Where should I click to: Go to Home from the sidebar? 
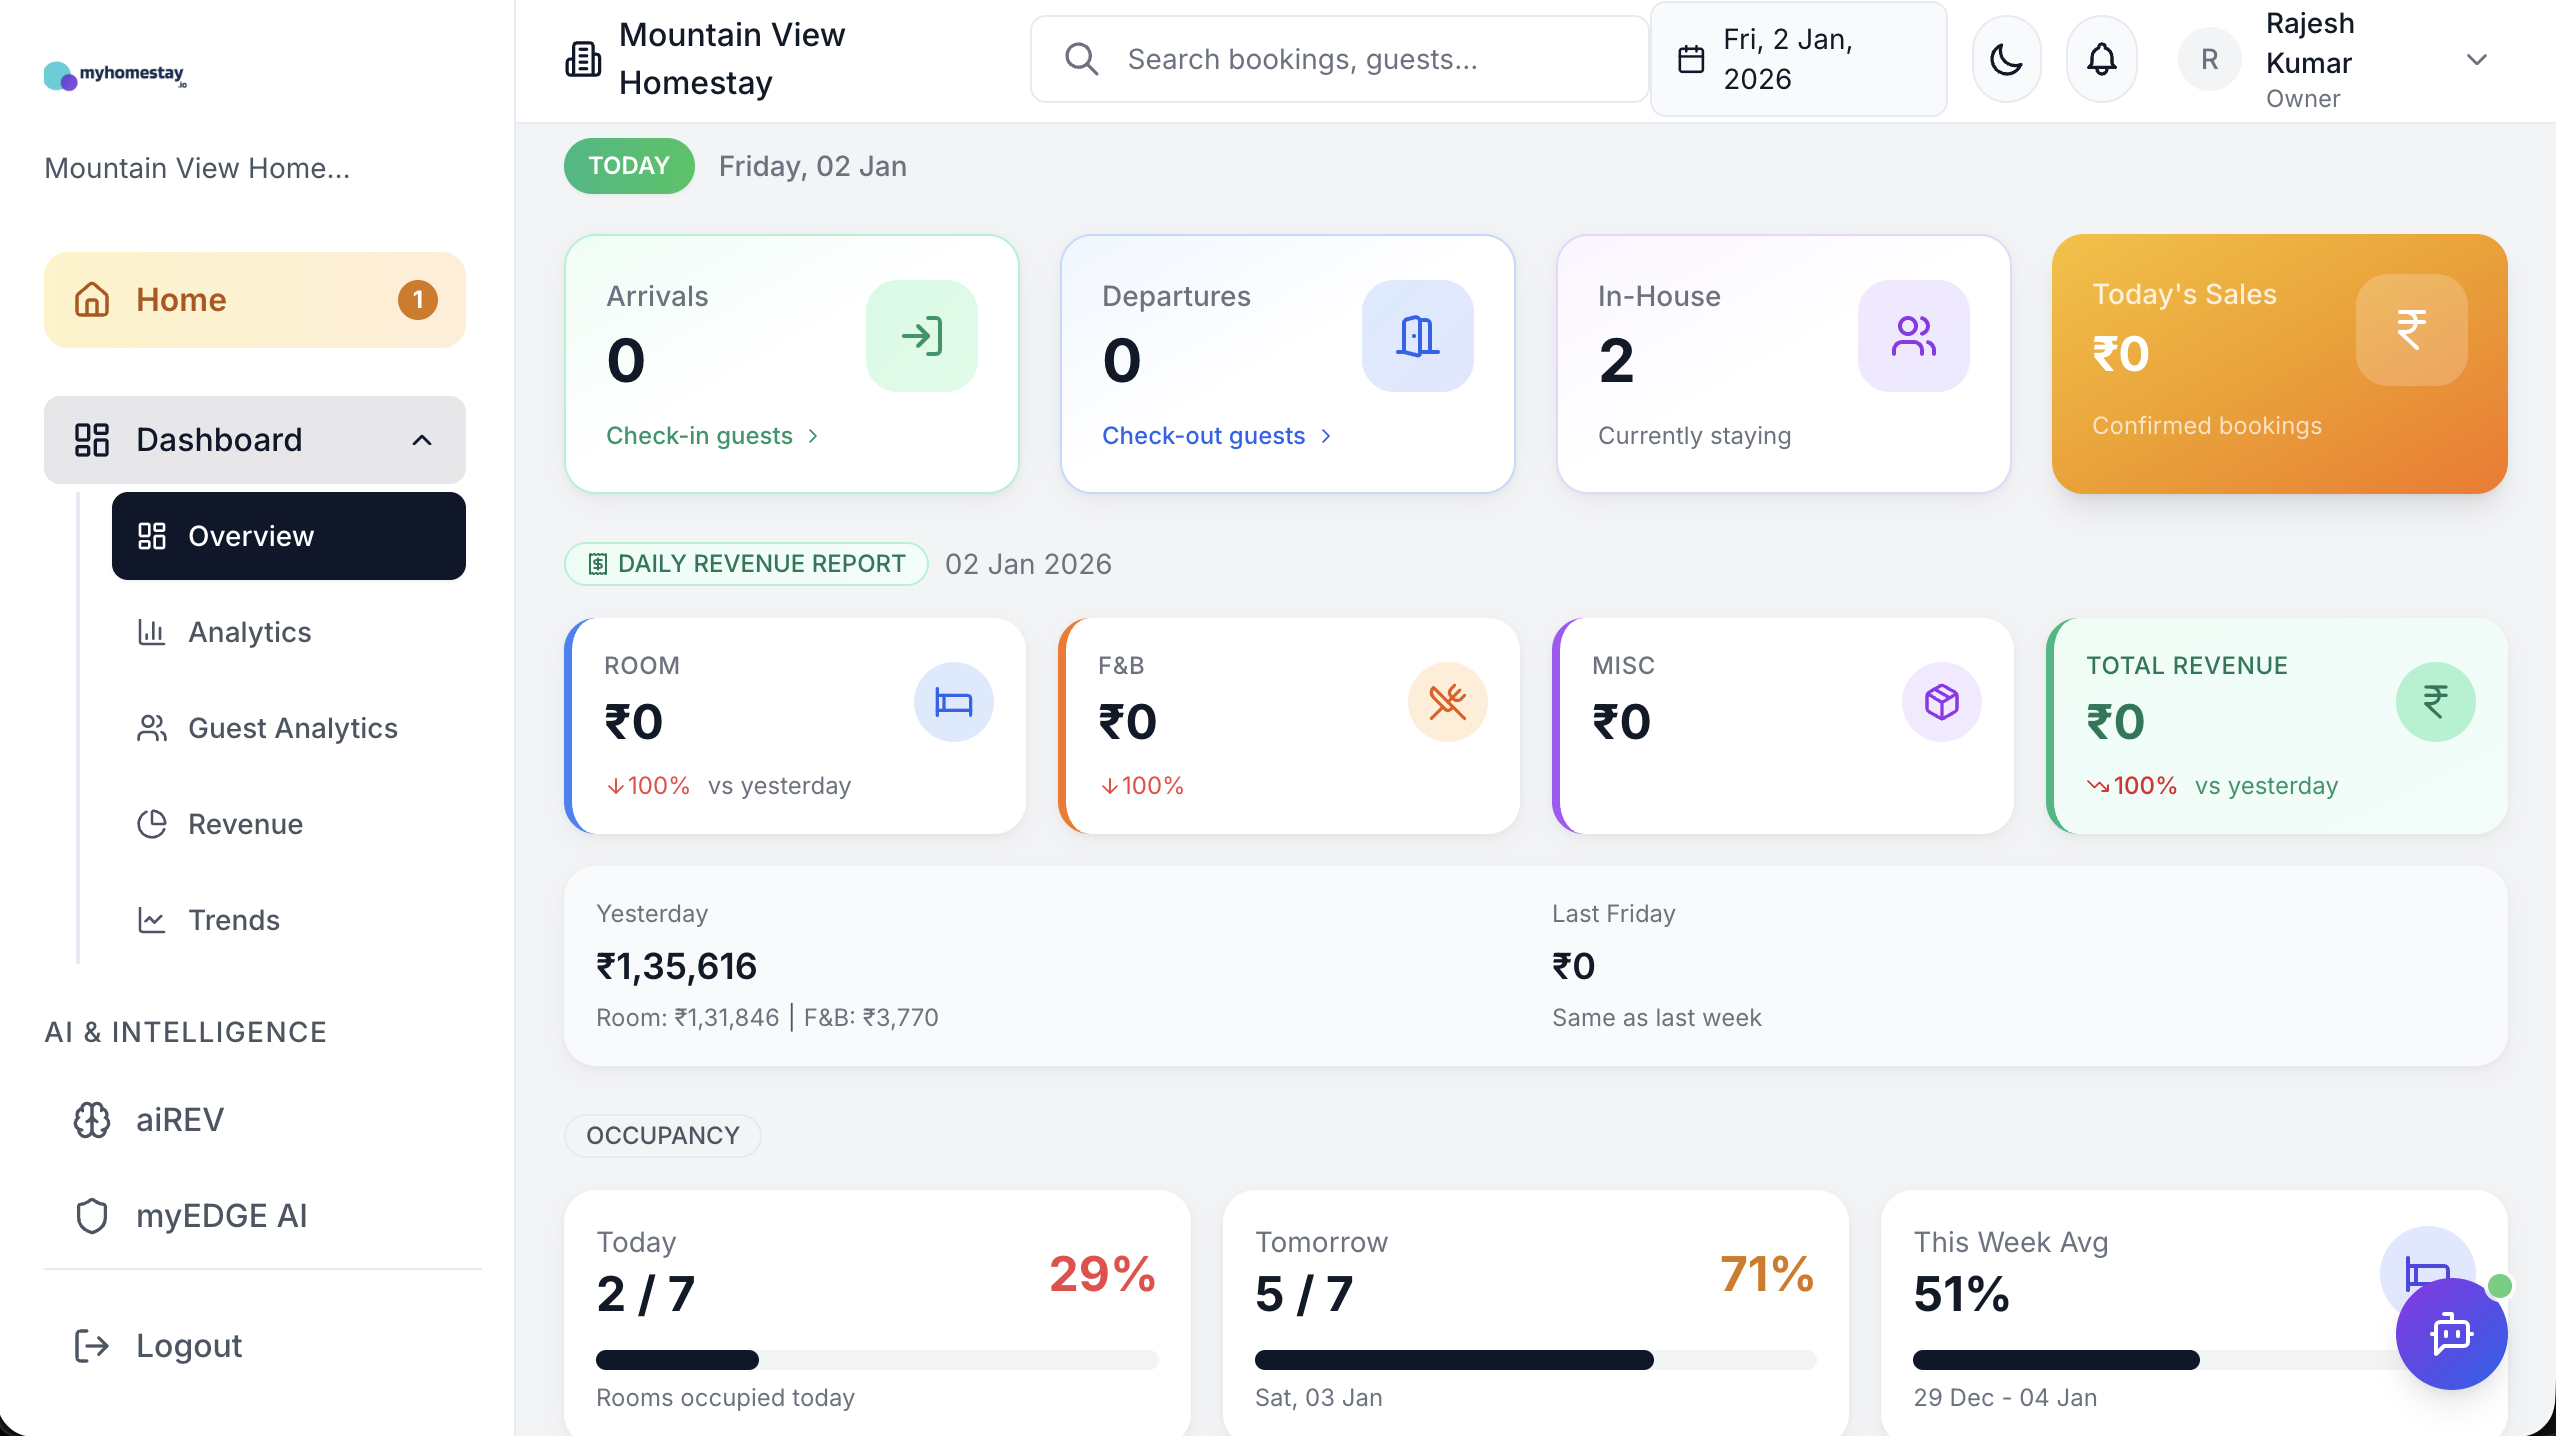click(181, 299)
